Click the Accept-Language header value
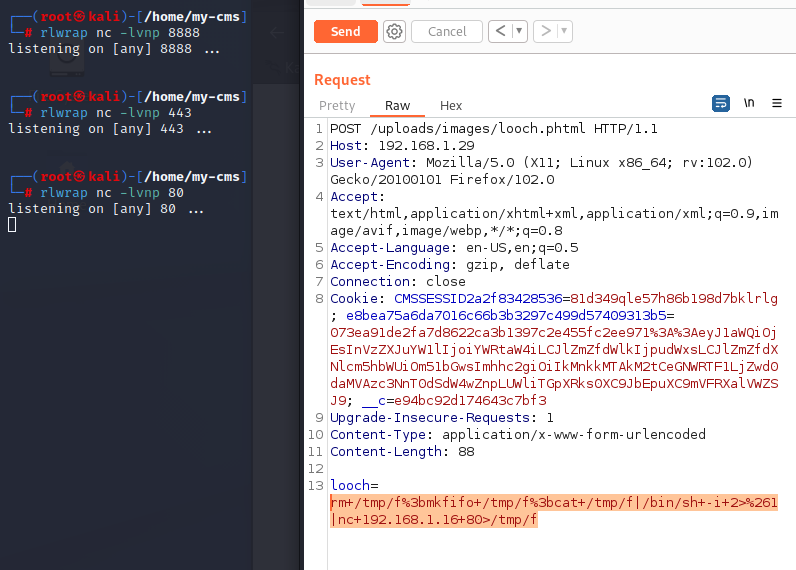The height and width of the screenshot is (570, 796). click(x=522, y=248)
